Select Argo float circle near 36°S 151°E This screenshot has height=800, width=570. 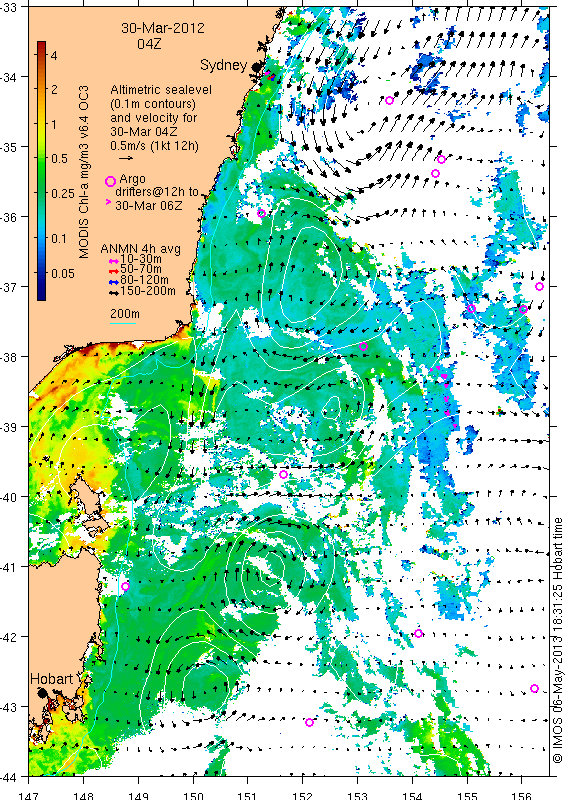tap(261, 213)
